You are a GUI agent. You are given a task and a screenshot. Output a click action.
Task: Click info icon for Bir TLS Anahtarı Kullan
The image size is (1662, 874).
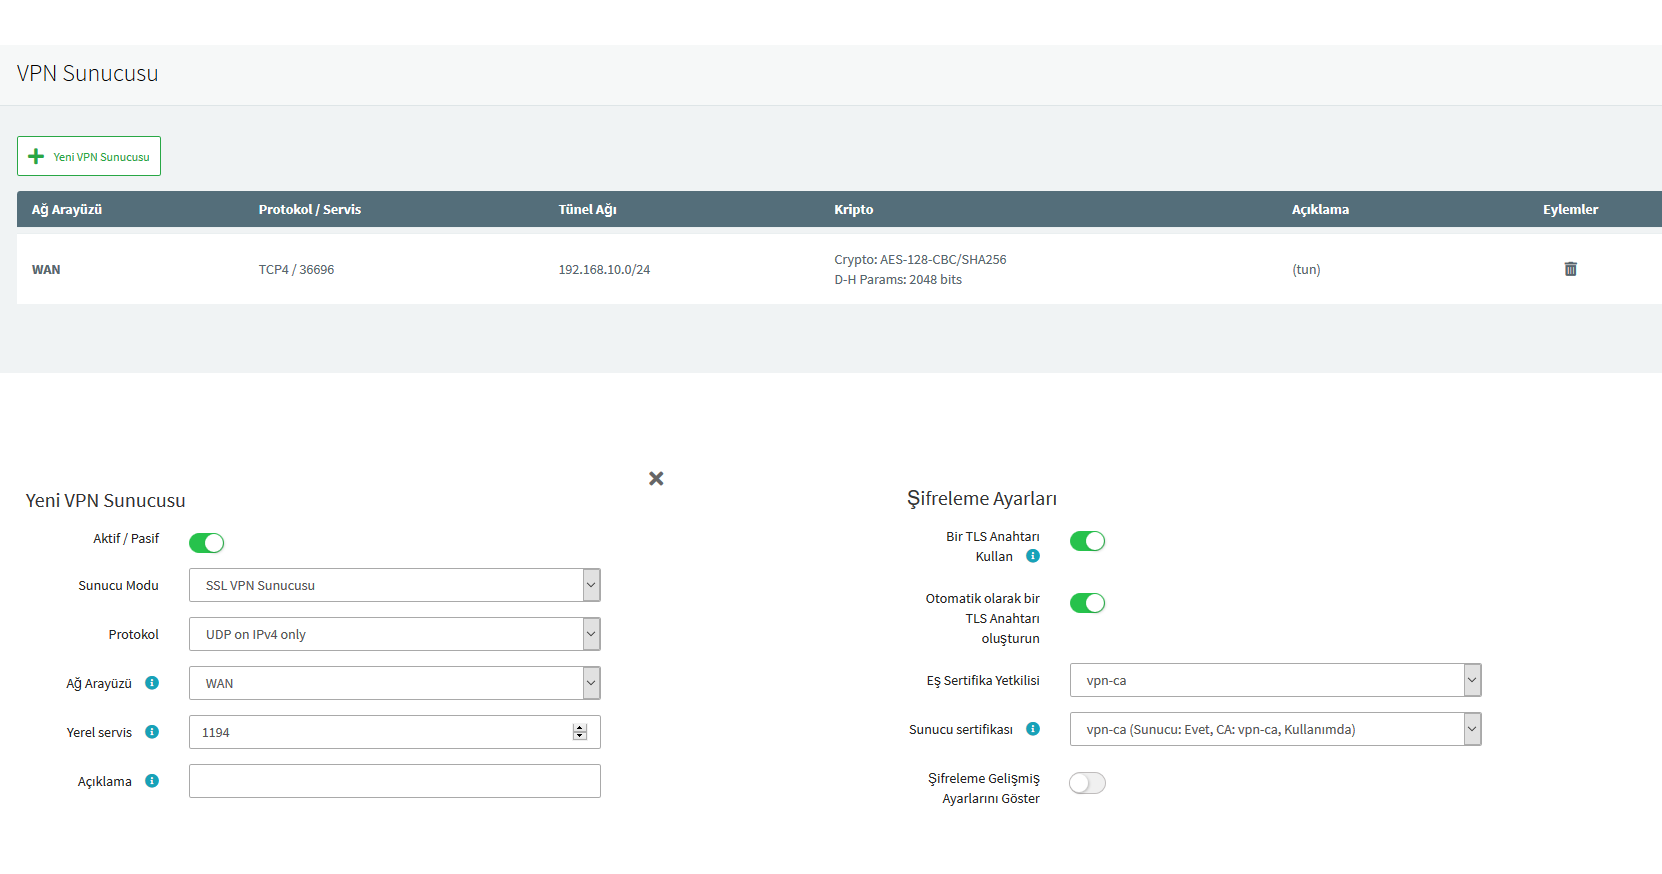click(x=1033, y=556)
